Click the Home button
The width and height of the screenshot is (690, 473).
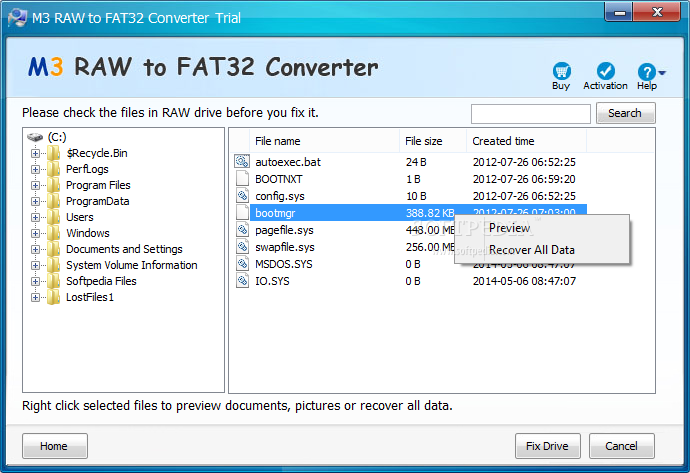point(55,446)
